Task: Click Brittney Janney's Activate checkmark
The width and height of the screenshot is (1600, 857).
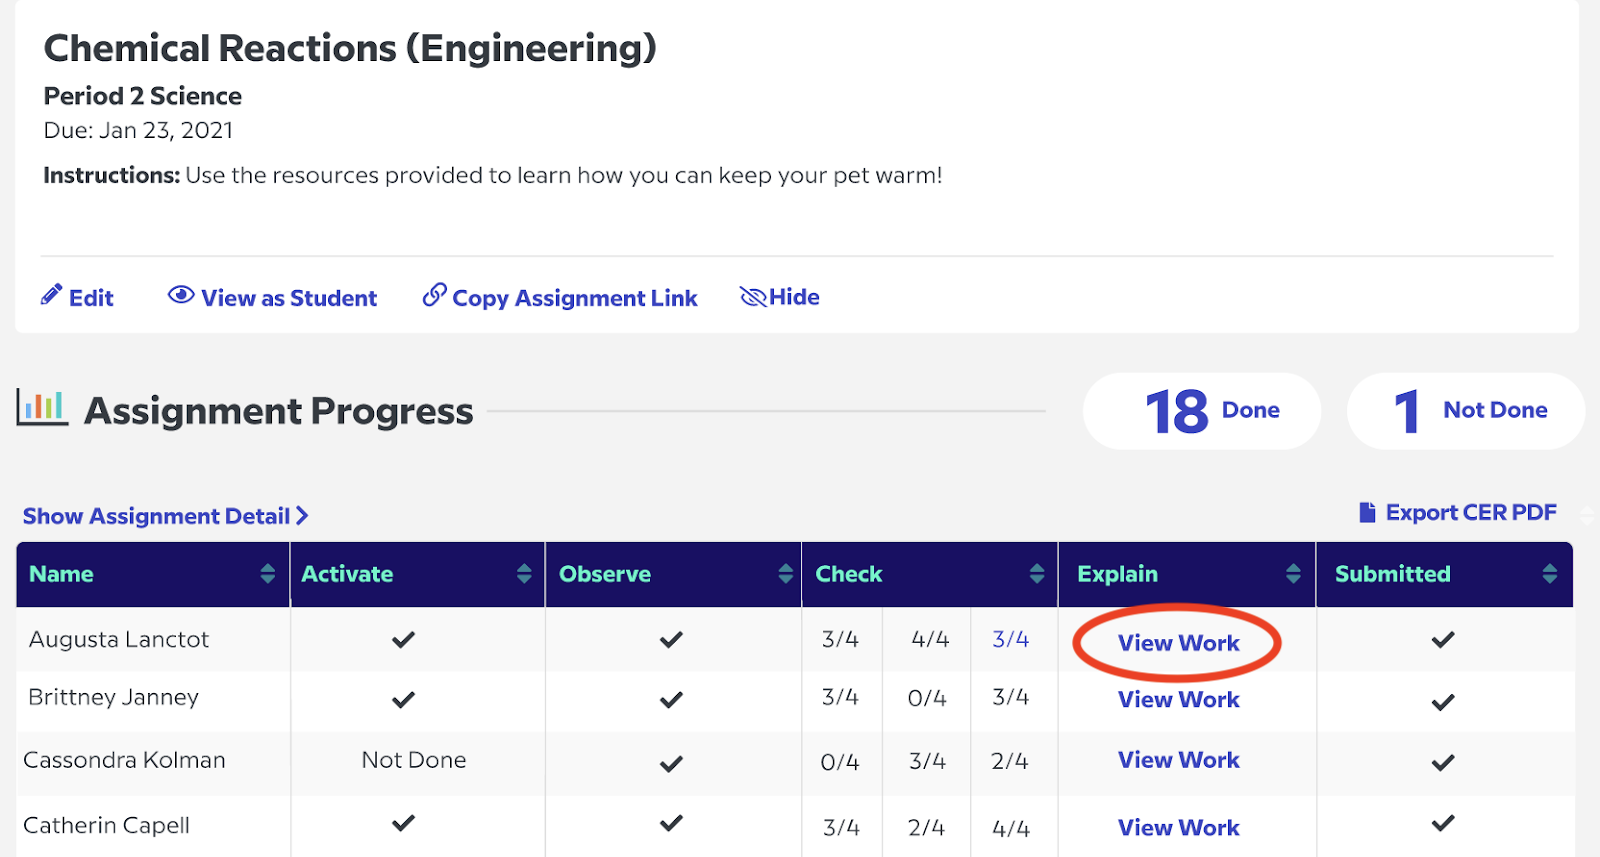Action: coord(403,699)
